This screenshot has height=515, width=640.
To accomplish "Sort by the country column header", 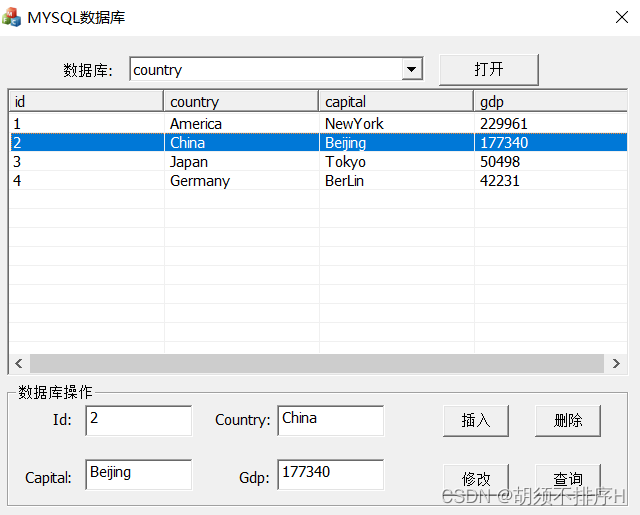I will 241,102.
